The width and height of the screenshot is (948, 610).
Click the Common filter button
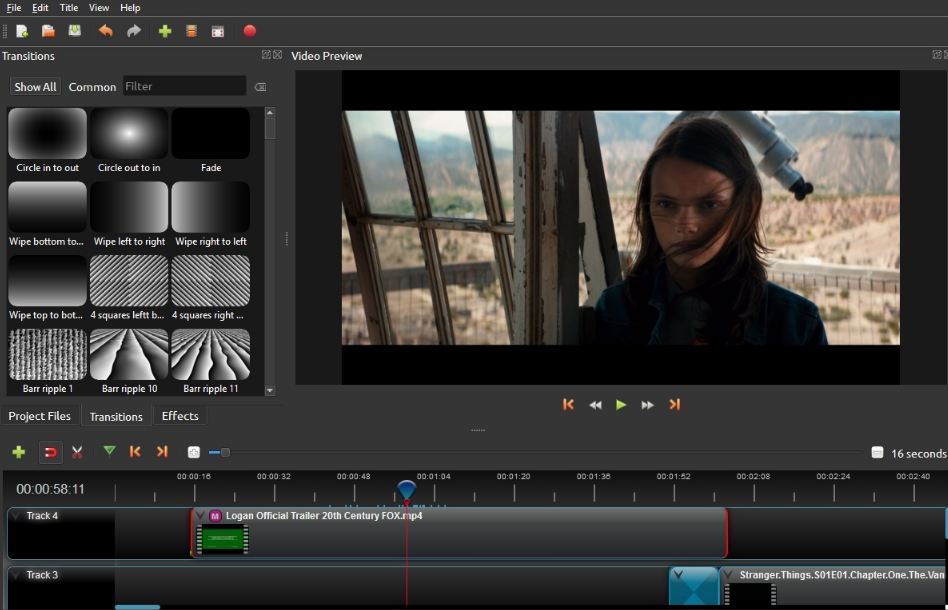point(92,86)
